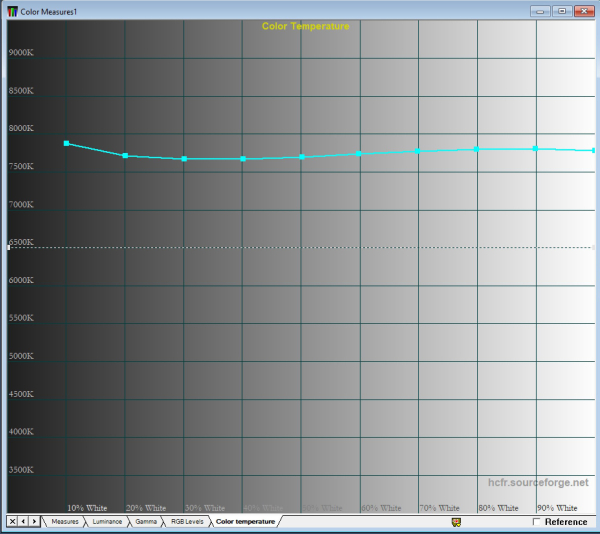Click the 6500K axis label
This screenshot has height=534, width=600.
click(21, 242)
